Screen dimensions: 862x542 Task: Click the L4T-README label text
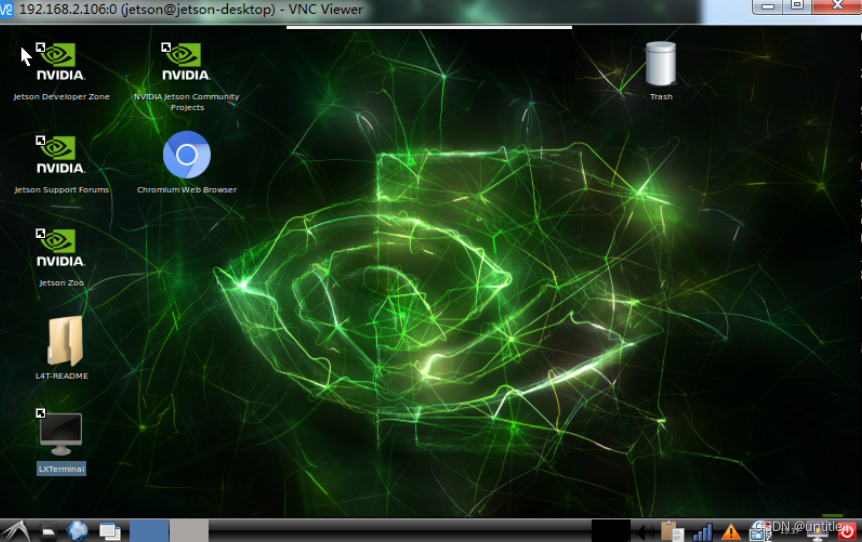pyautogui.click(x=62, y=376)
